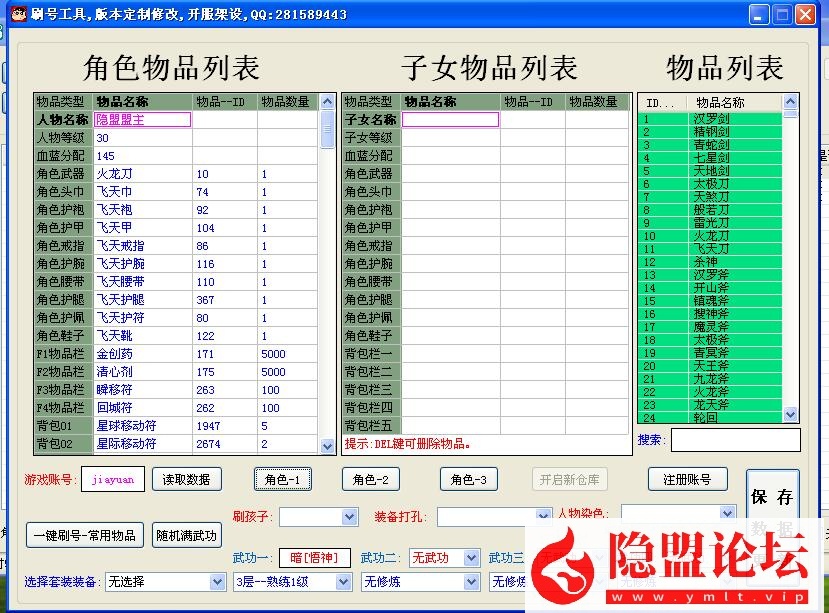Switch to 角色-3

tap(468, 480)
